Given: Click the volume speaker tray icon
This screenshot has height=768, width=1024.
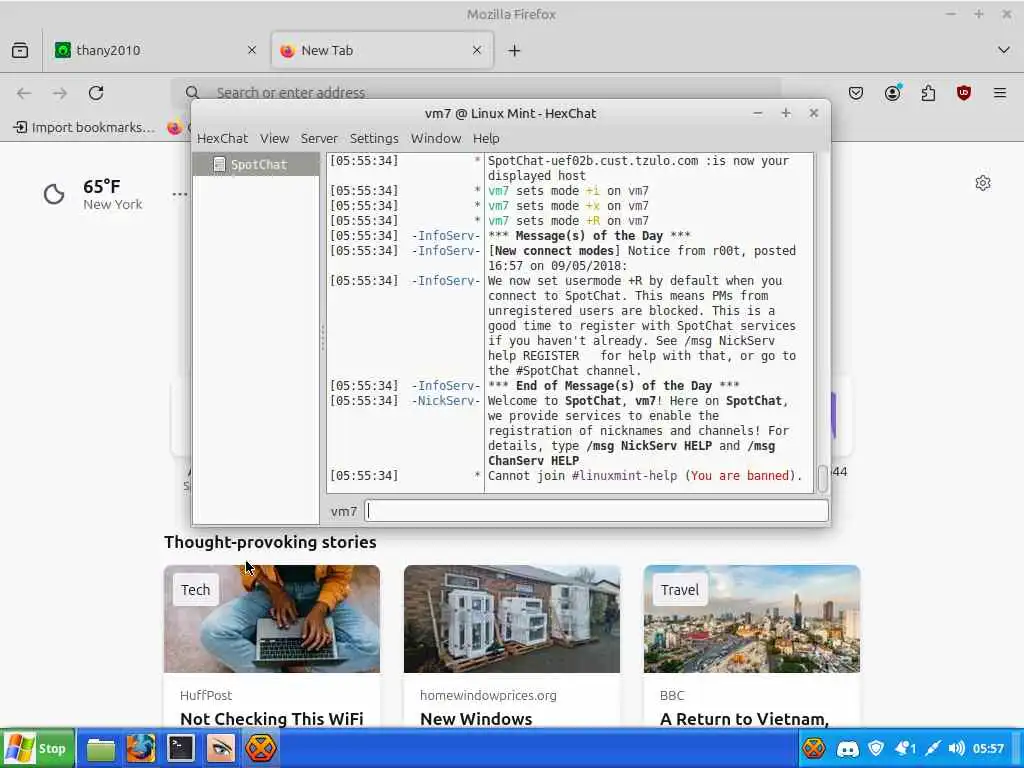Looking at the screenshot, I should (x=957, y=748).
